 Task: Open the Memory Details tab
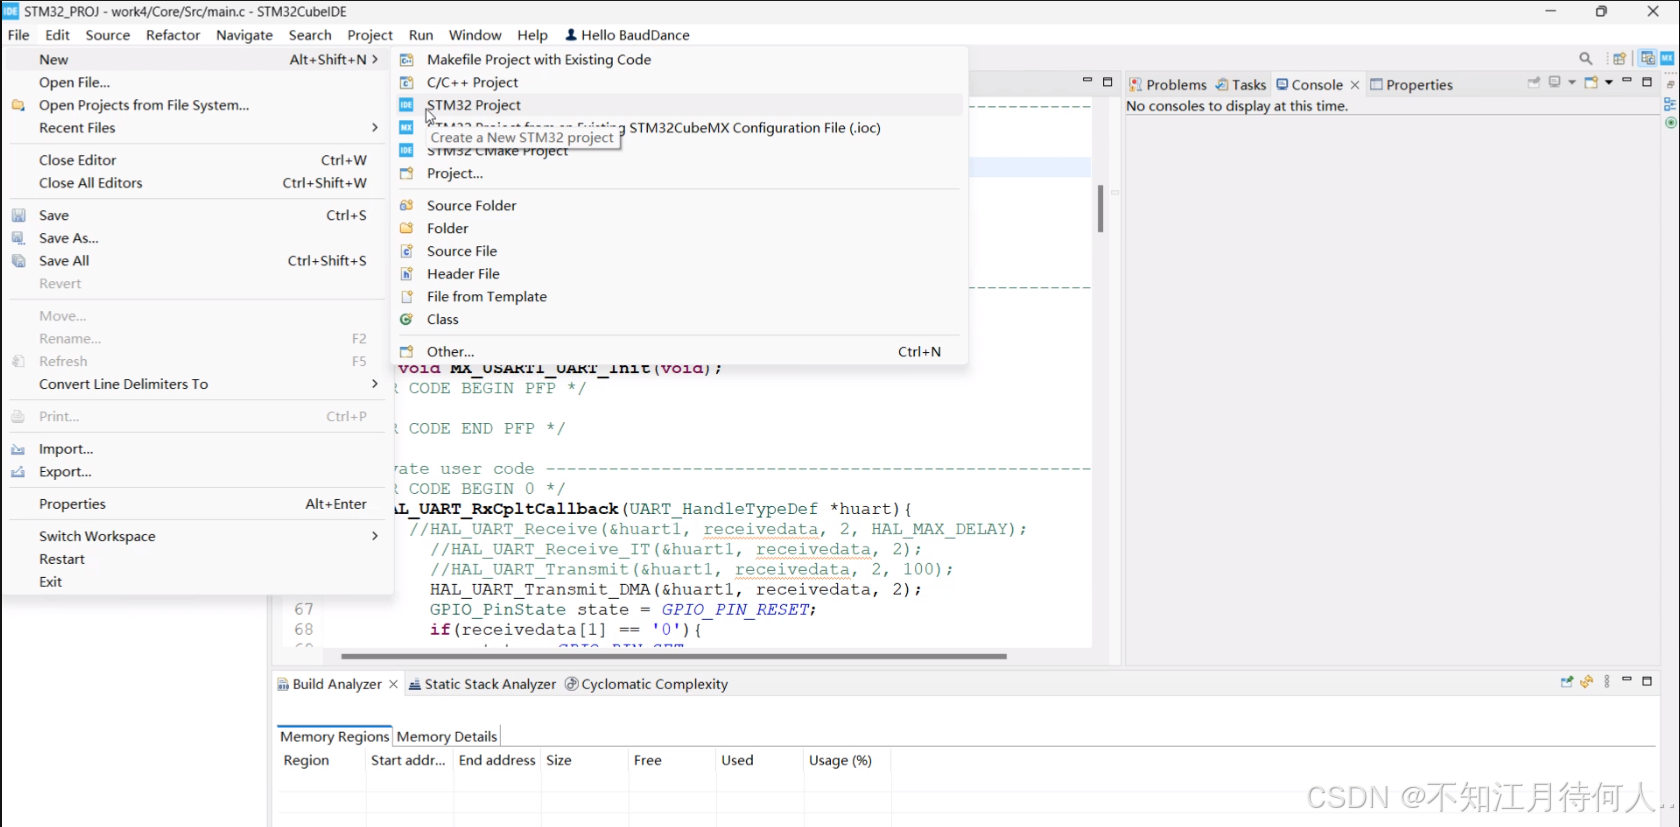point(447,737)
